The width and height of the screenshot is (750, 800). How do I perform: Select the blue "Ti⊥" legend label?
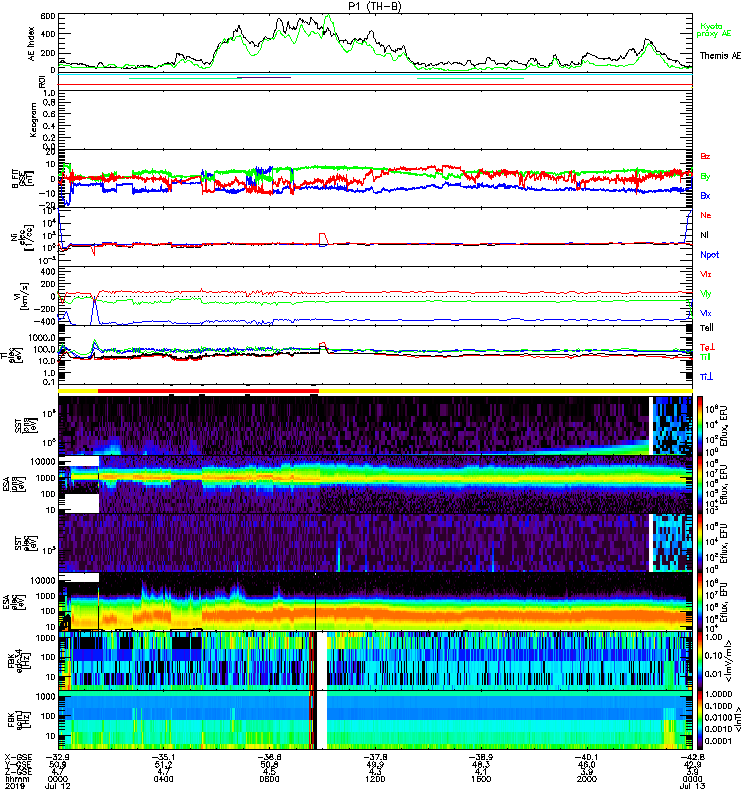click(x=706, y=377)
